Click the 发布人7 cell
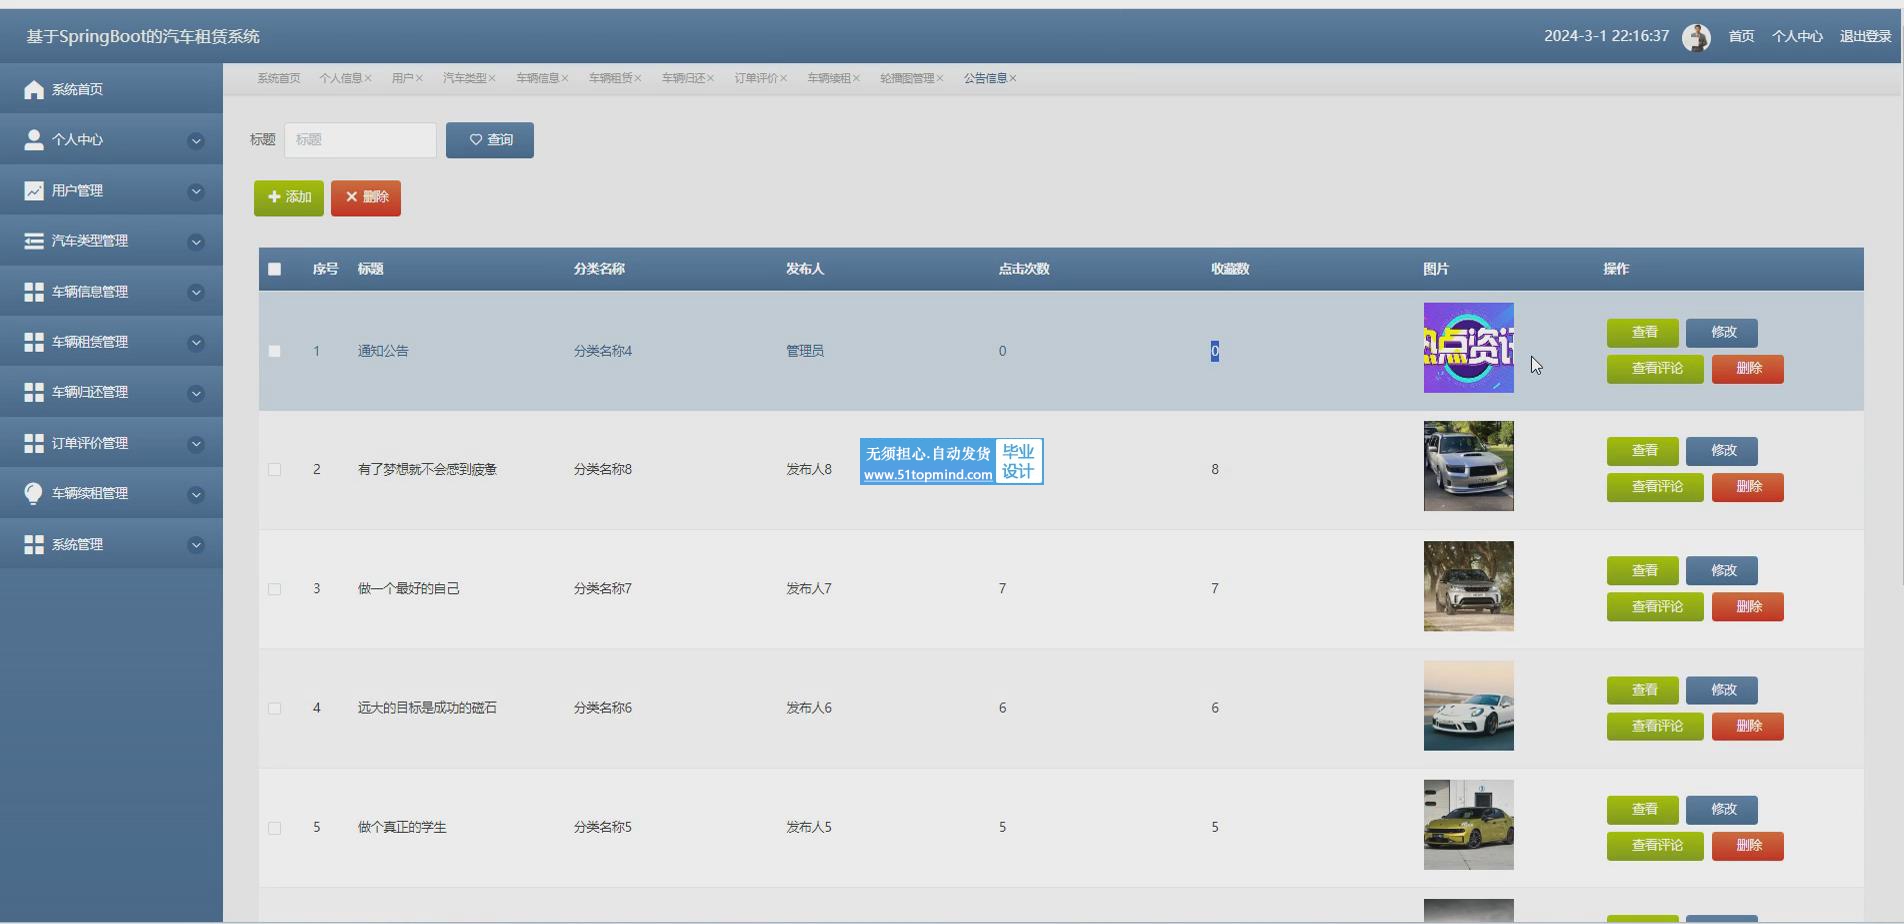The width and height of the screenshot is (1904, 924). tap(808, 589)
